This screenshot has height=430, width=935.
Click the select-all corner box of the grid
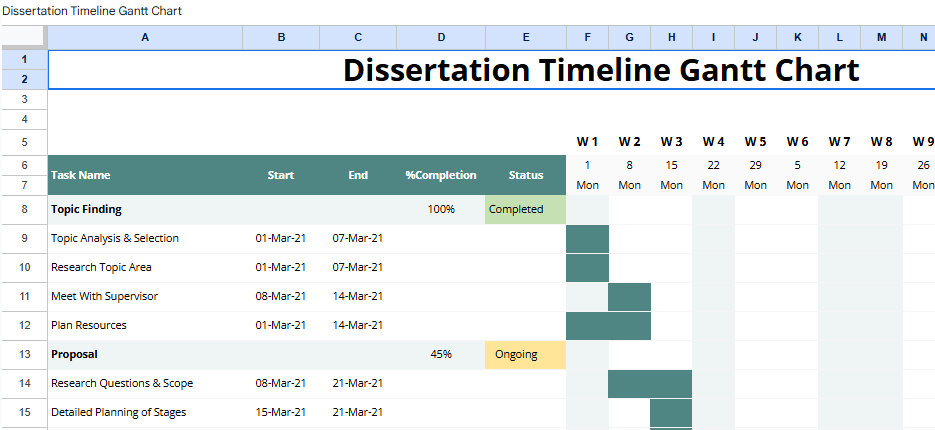pos(23,37)
